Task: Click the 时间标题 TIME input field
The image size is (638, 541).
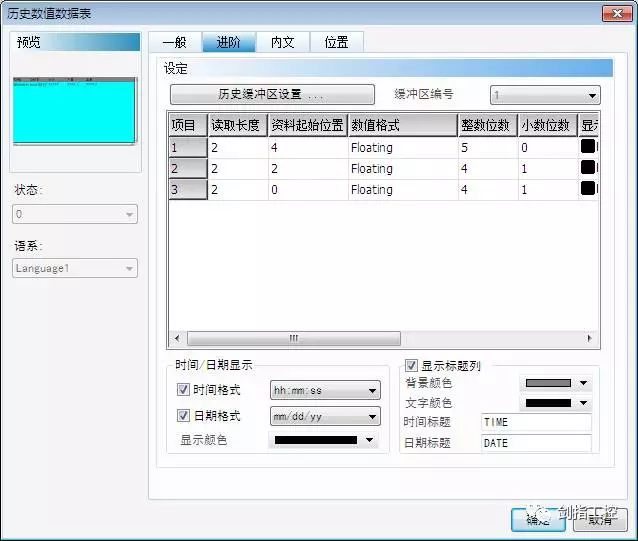Action: click(535, 422)
